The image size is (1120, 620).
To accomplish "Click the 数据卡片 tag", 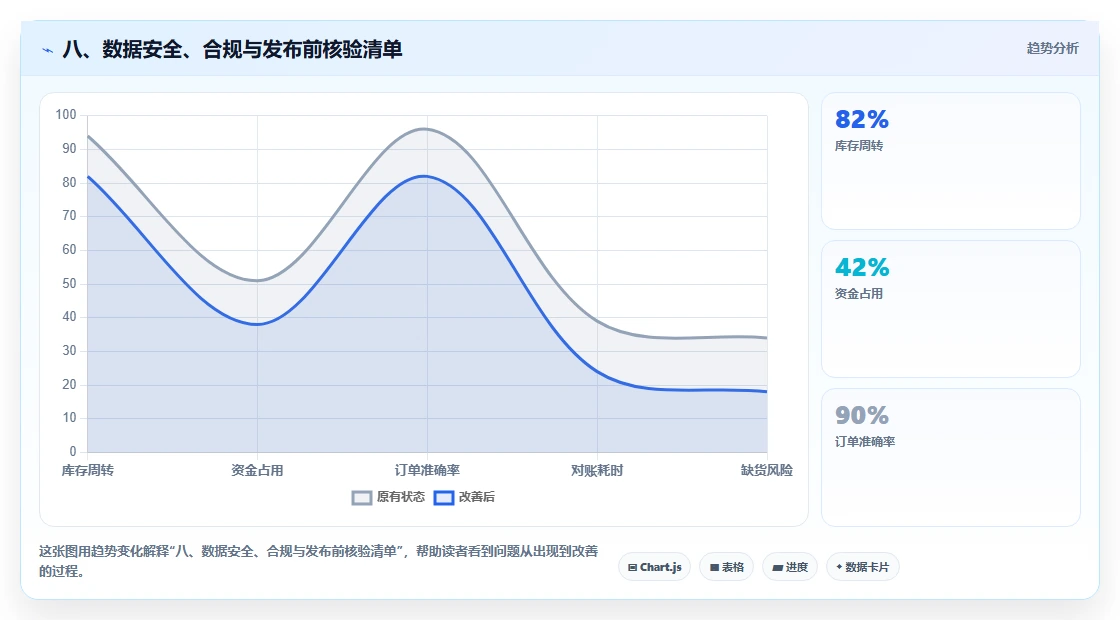I will 863,567.
